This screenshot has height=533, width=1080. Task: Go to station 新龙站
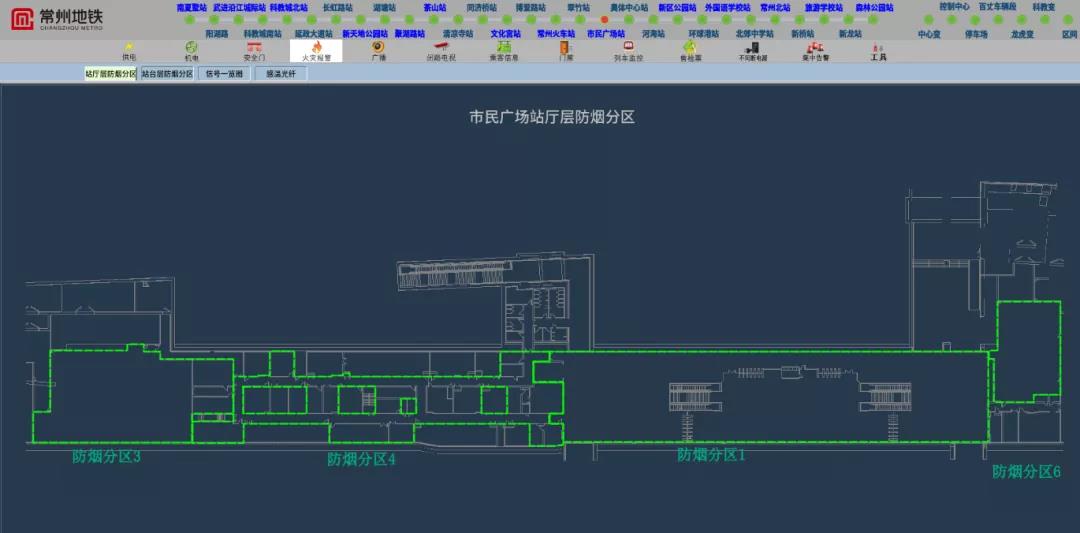click(x=850, y=33)
